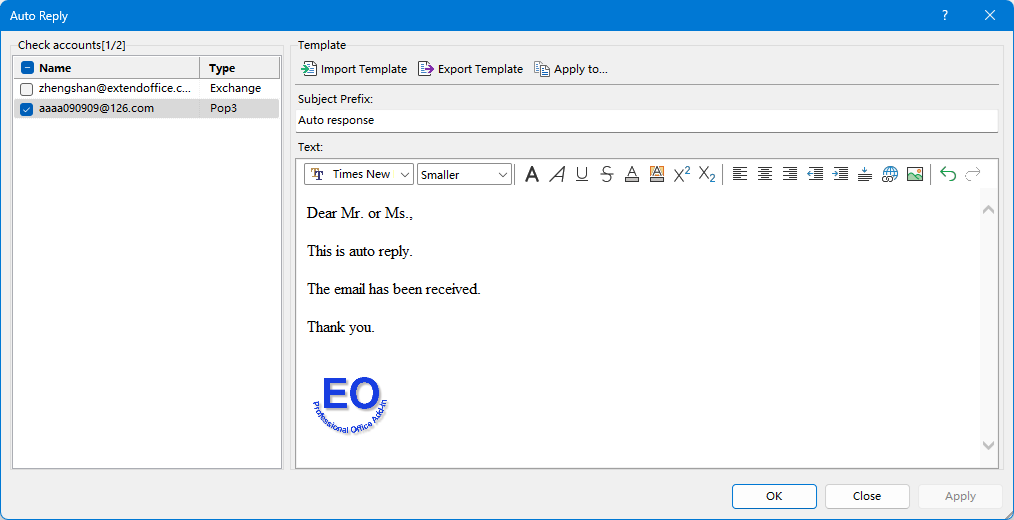Viewport: 1014px width, 520px height.
Task: Toggle the select-all checkbox beside Name
Action: (x=27, y=68)
